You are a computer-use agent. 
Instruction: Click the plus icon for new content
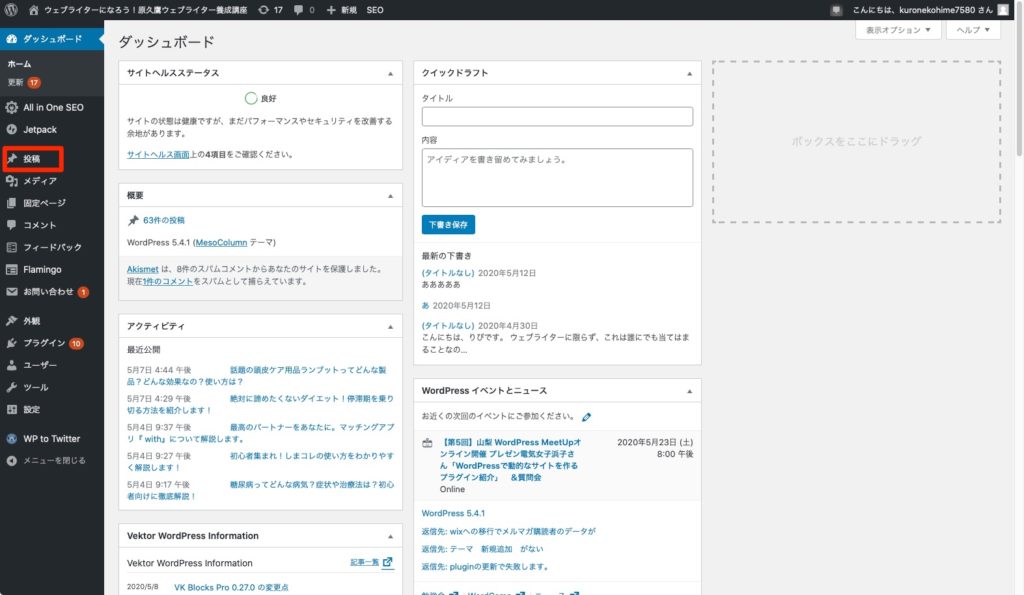pos(330,10)
